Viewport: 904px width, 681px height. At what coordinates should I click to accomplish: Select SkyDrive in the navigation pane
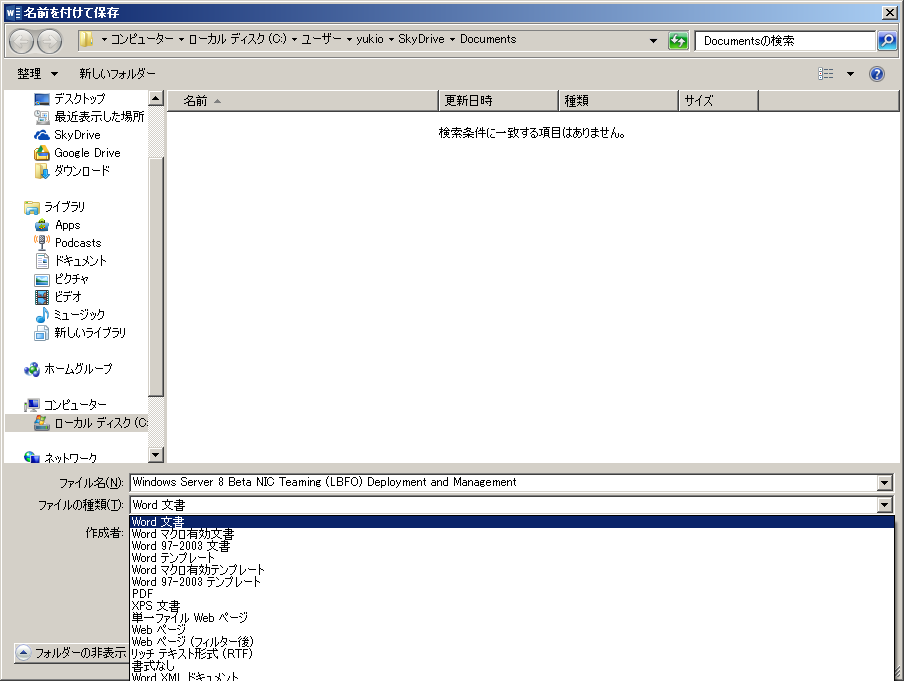pyautogui.click(x=76, y=135)
